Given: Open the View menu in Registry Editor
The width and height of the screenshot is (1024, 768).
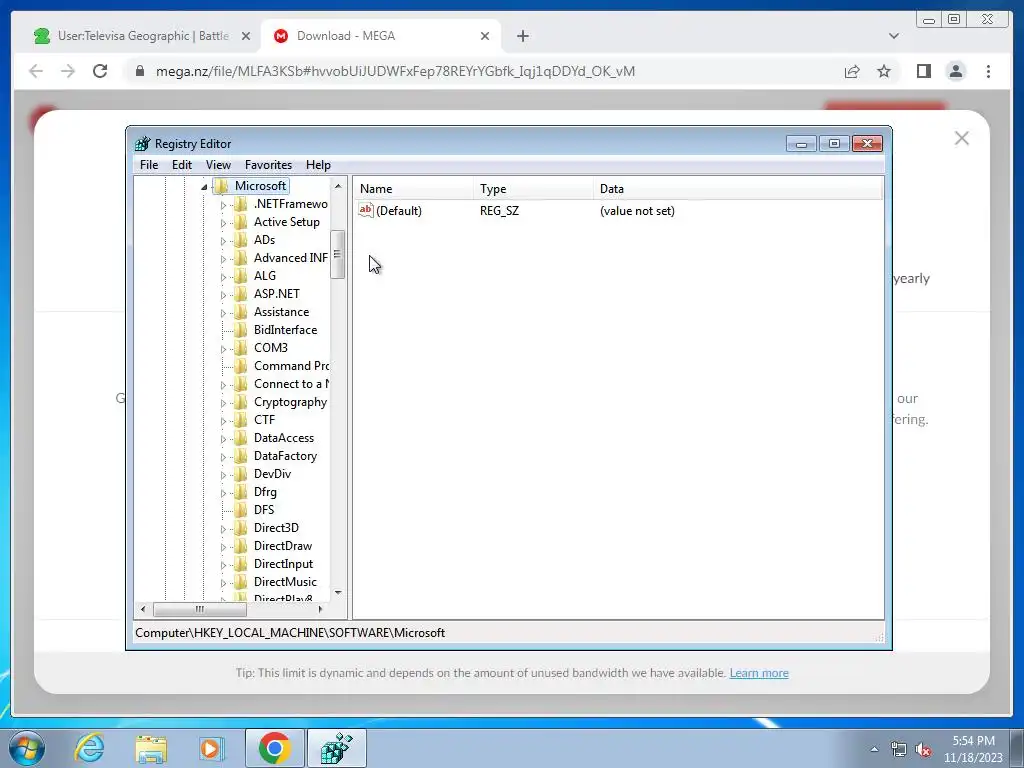Looking at the screenshot, I should pyautogui.click(x=218, y=165).
